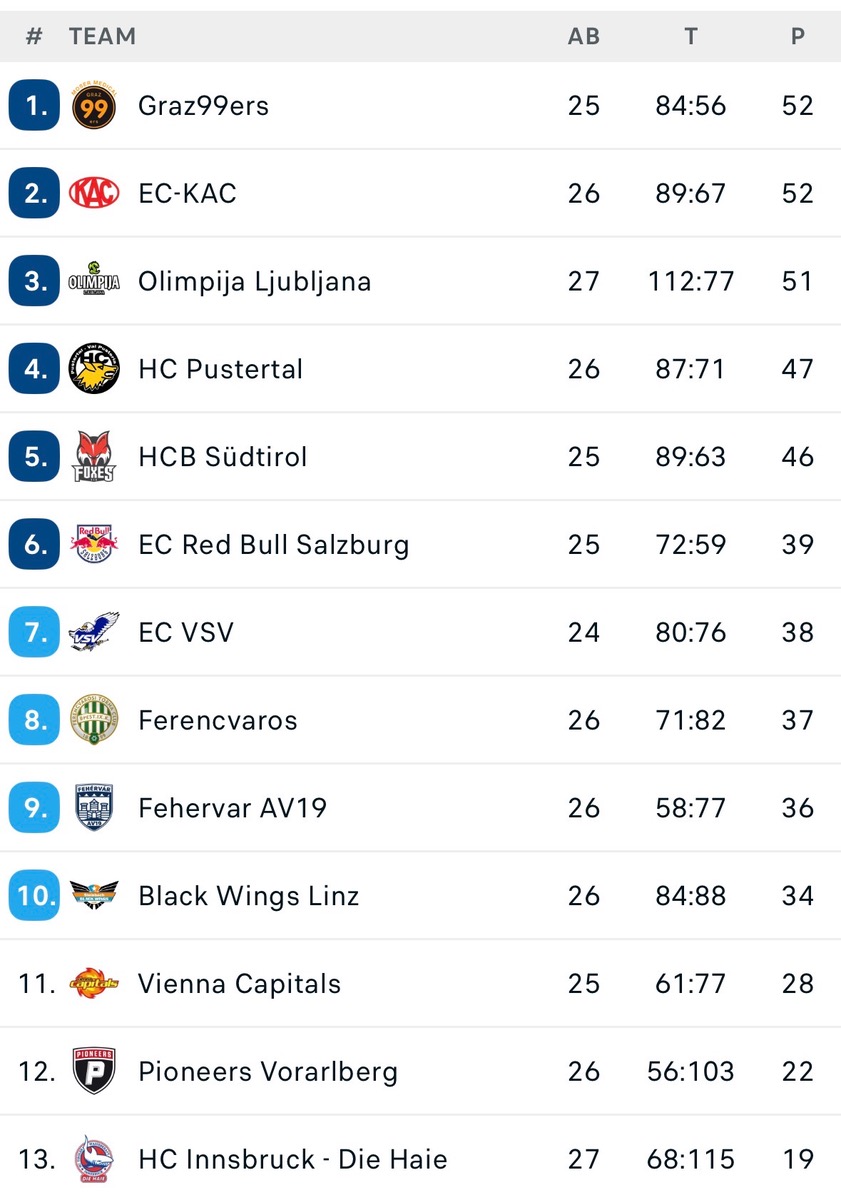The image size is (841, 1200).
Task: Tap the EC-KAC red logo
Action: (x=94, y=193)
